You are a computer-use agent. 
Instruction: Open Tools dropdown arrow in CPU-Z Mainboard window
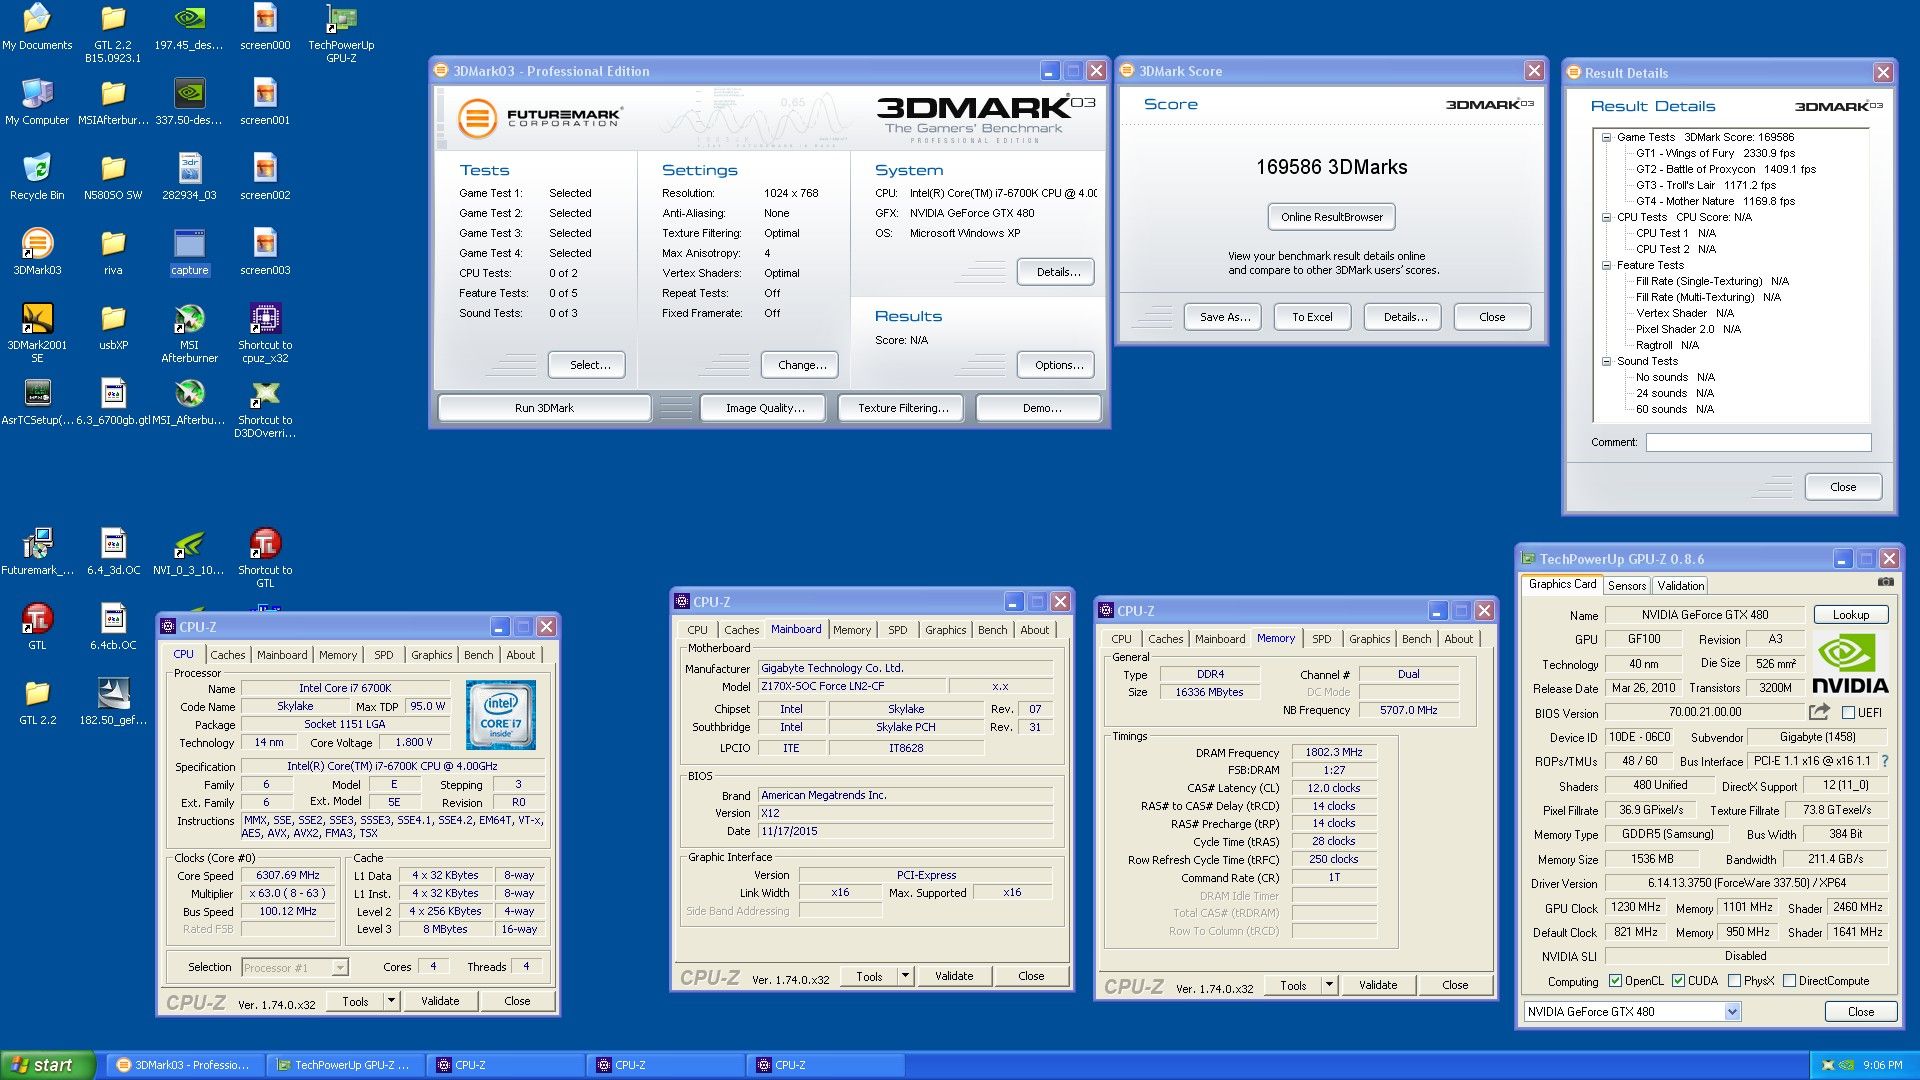point(905,976)
